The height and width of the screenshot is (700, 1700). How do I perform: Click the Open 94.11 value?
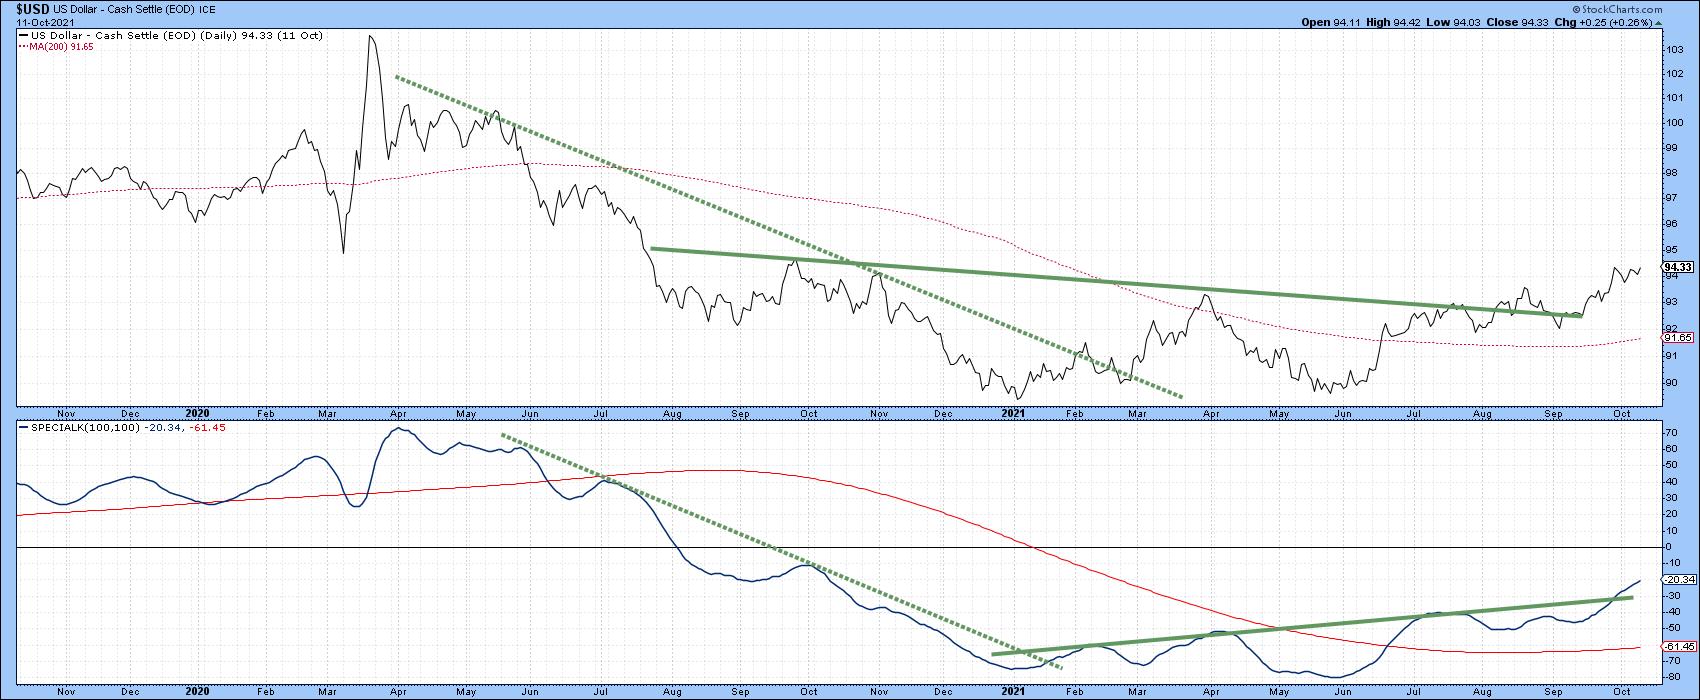tap(1331, 22)
